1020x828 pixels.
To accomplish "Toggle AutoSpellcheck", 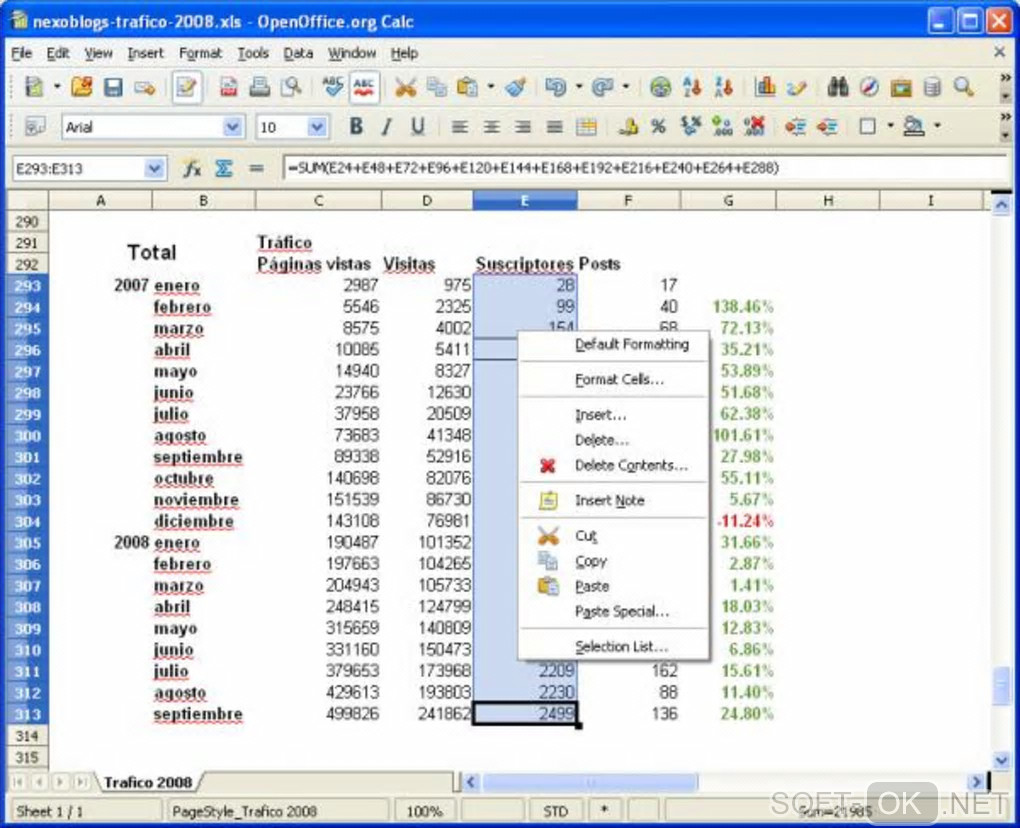I will [x=364, y=87].
